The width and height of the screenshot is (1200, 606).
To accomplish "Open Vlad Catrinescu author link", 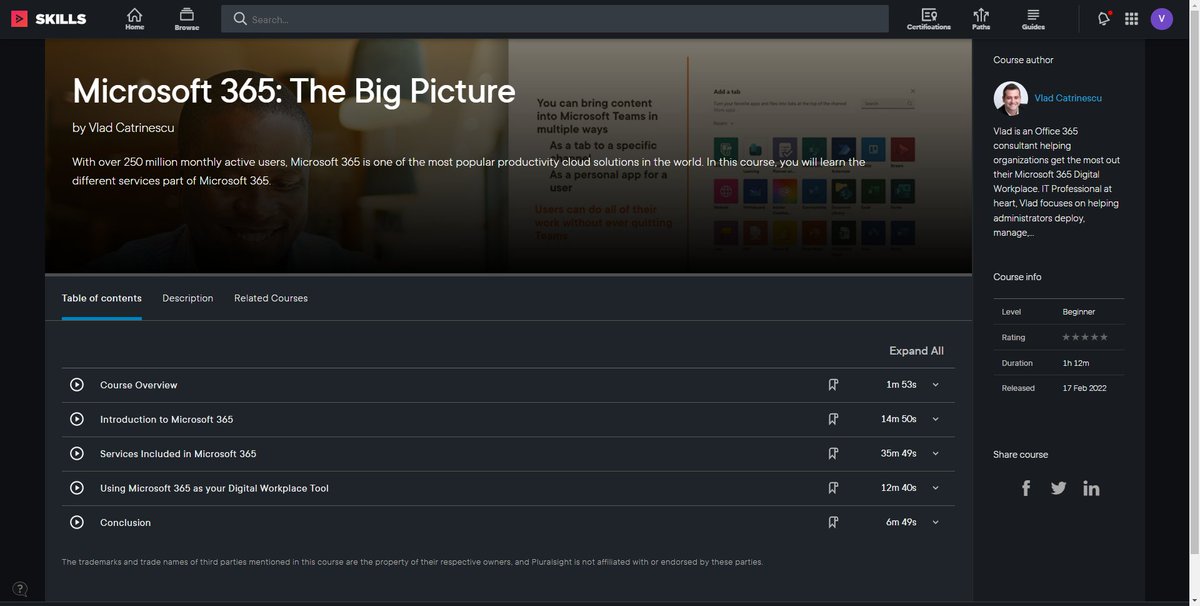I will click(x=1069, y=98).
